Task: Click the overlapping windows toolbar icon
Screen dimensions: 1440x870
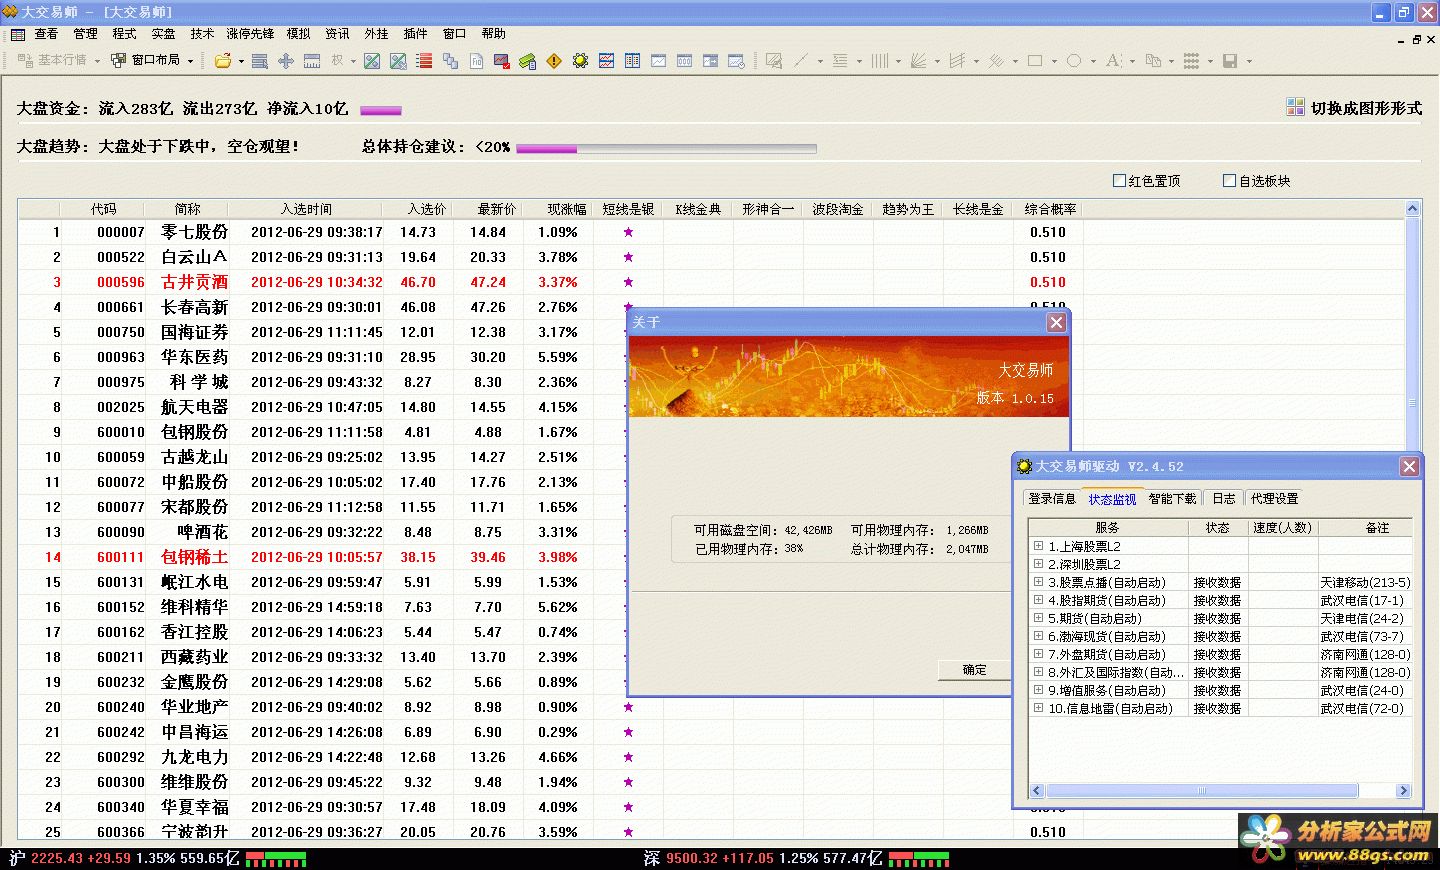Action: pyautogui.click(x=450, y=61)
